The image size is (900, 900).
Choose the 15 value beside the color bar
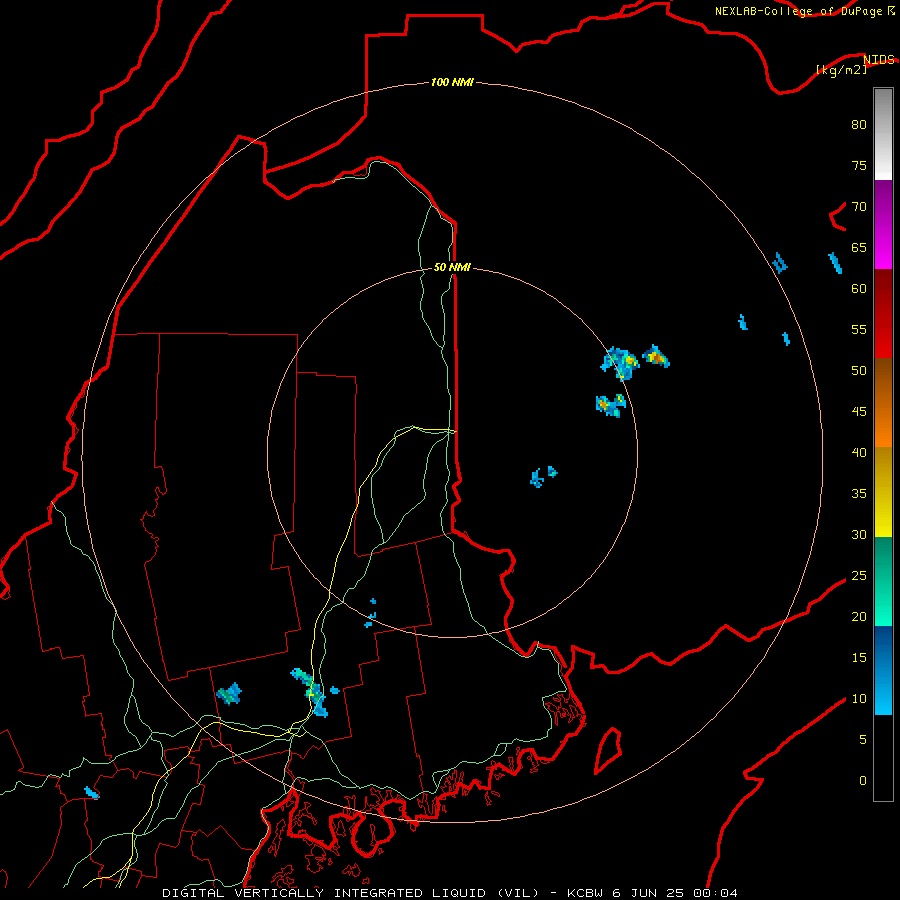tap(859, 657)
